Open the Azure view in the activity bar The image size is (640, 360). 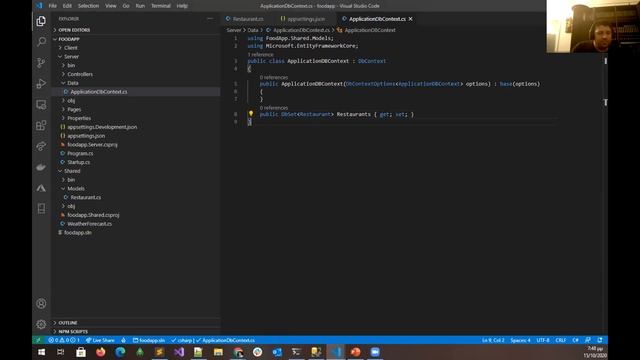point(41,188)
